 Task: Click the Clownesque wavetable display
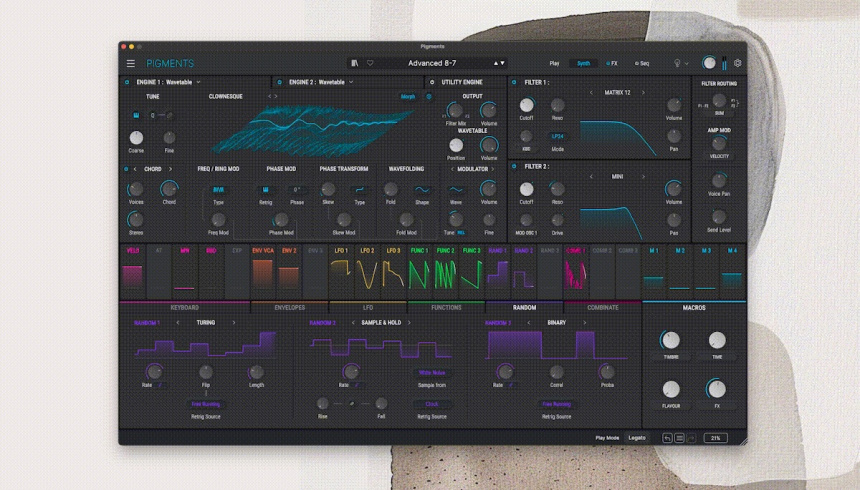pos(313,131)
